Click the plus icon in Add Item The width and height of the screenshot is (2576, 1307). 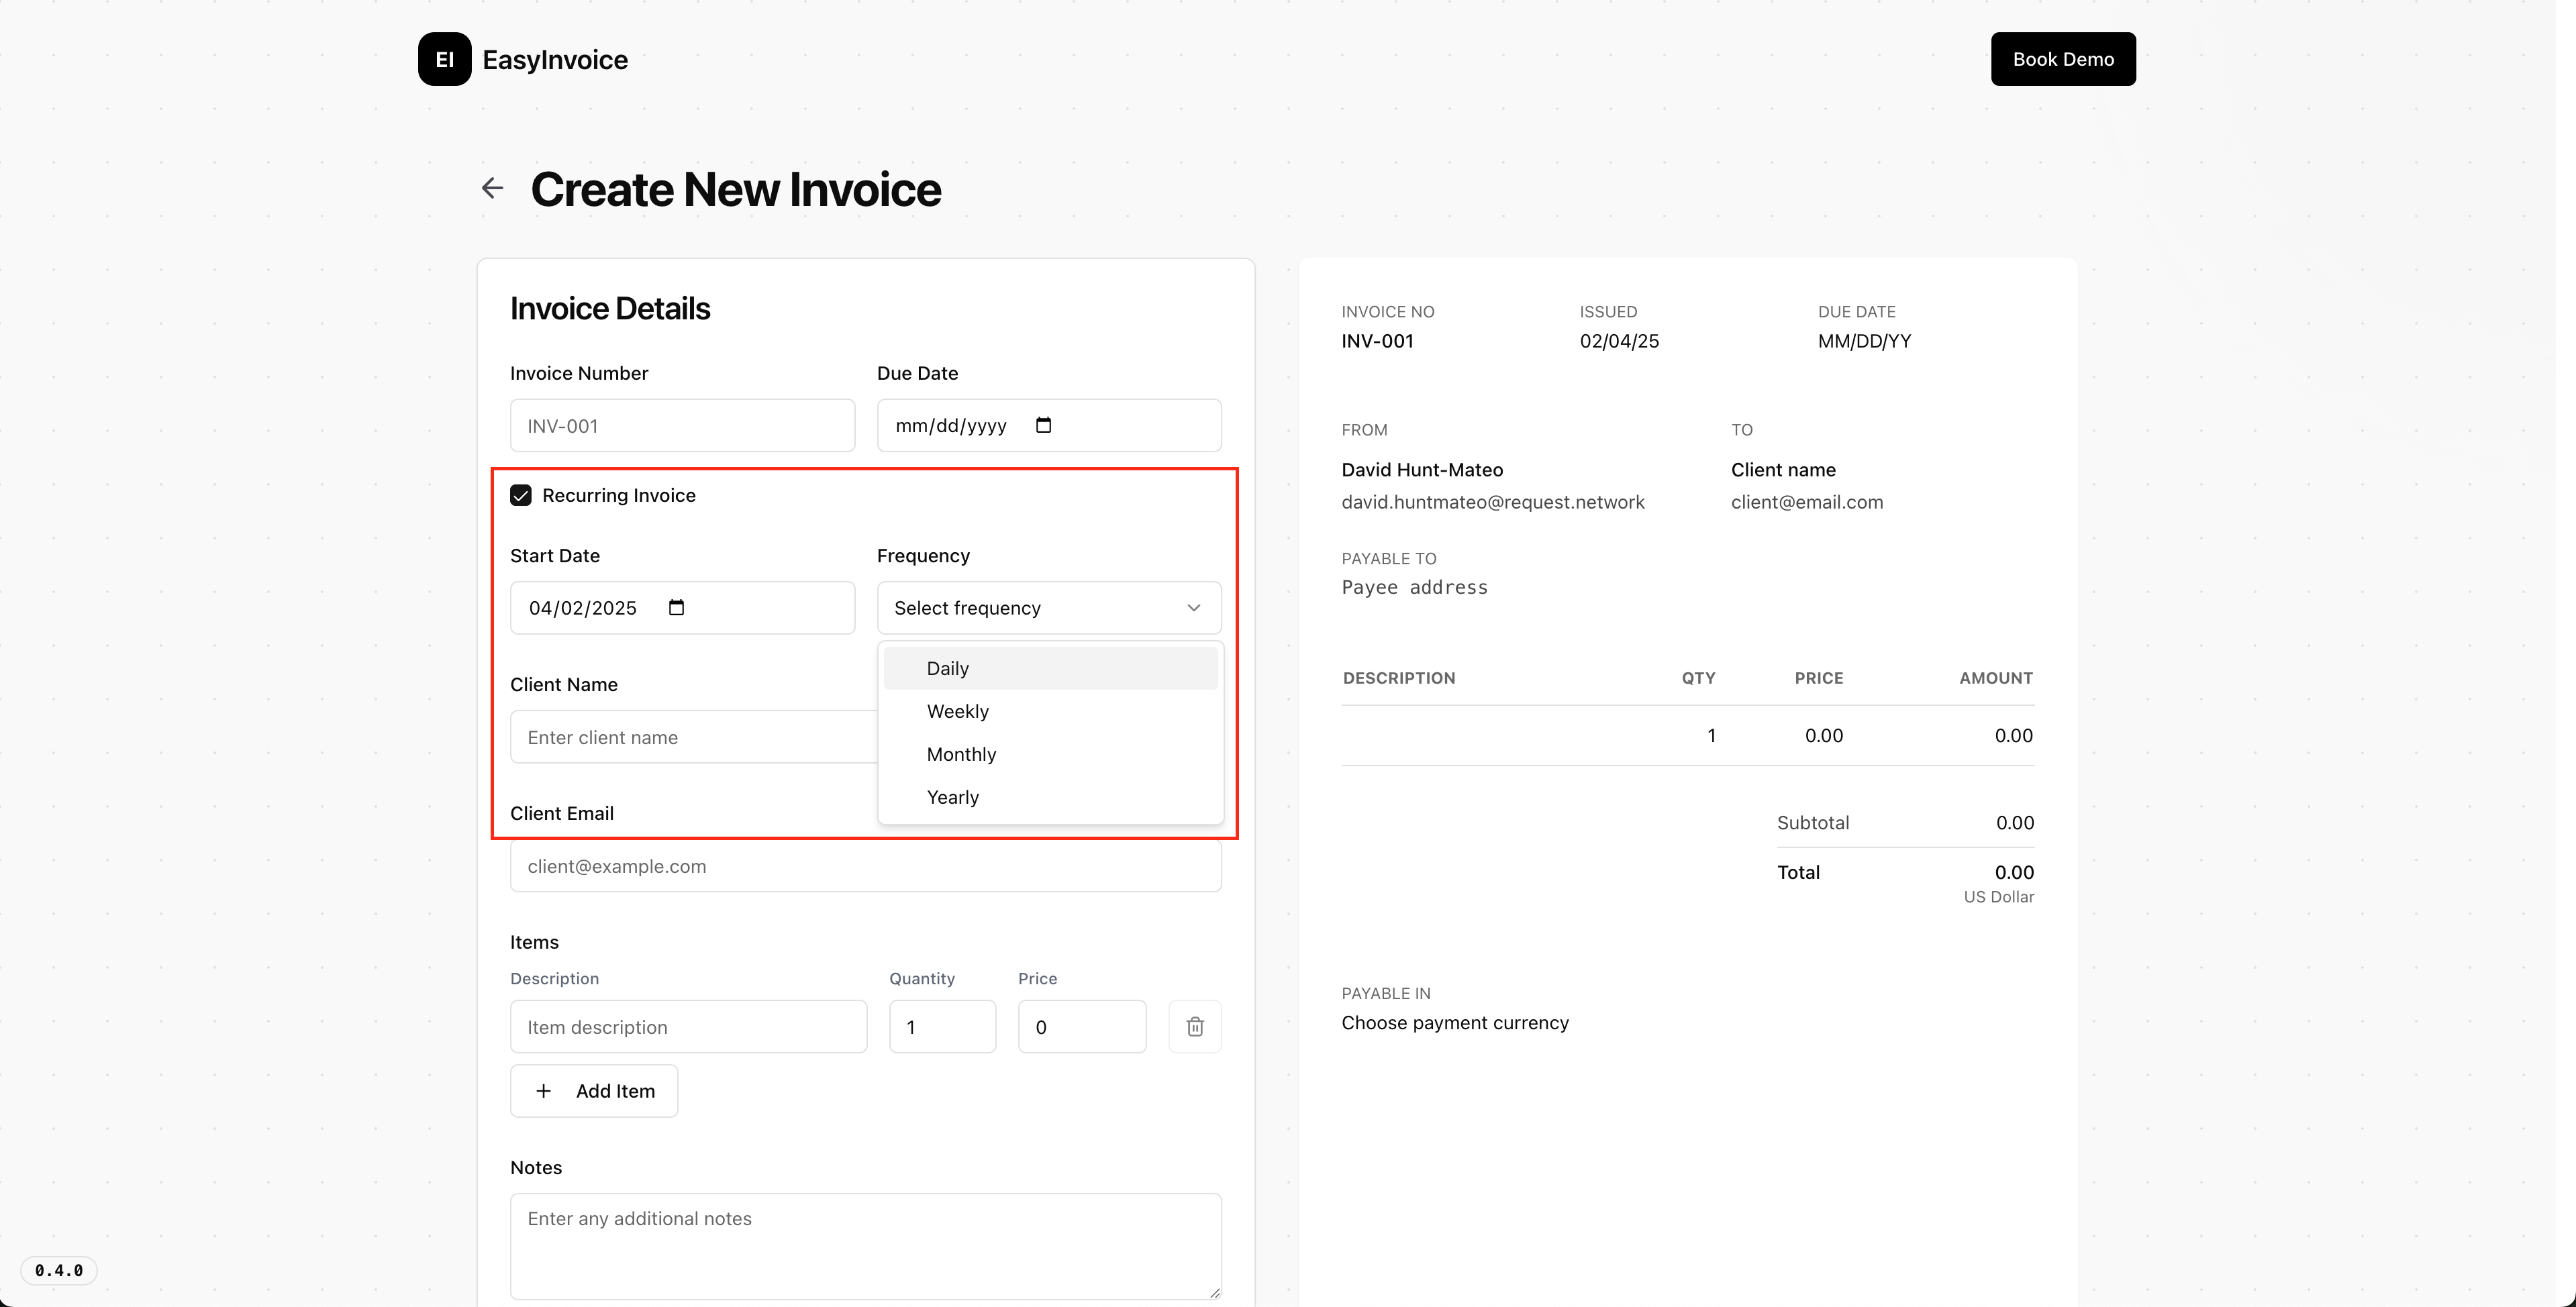click(543, 1090)
